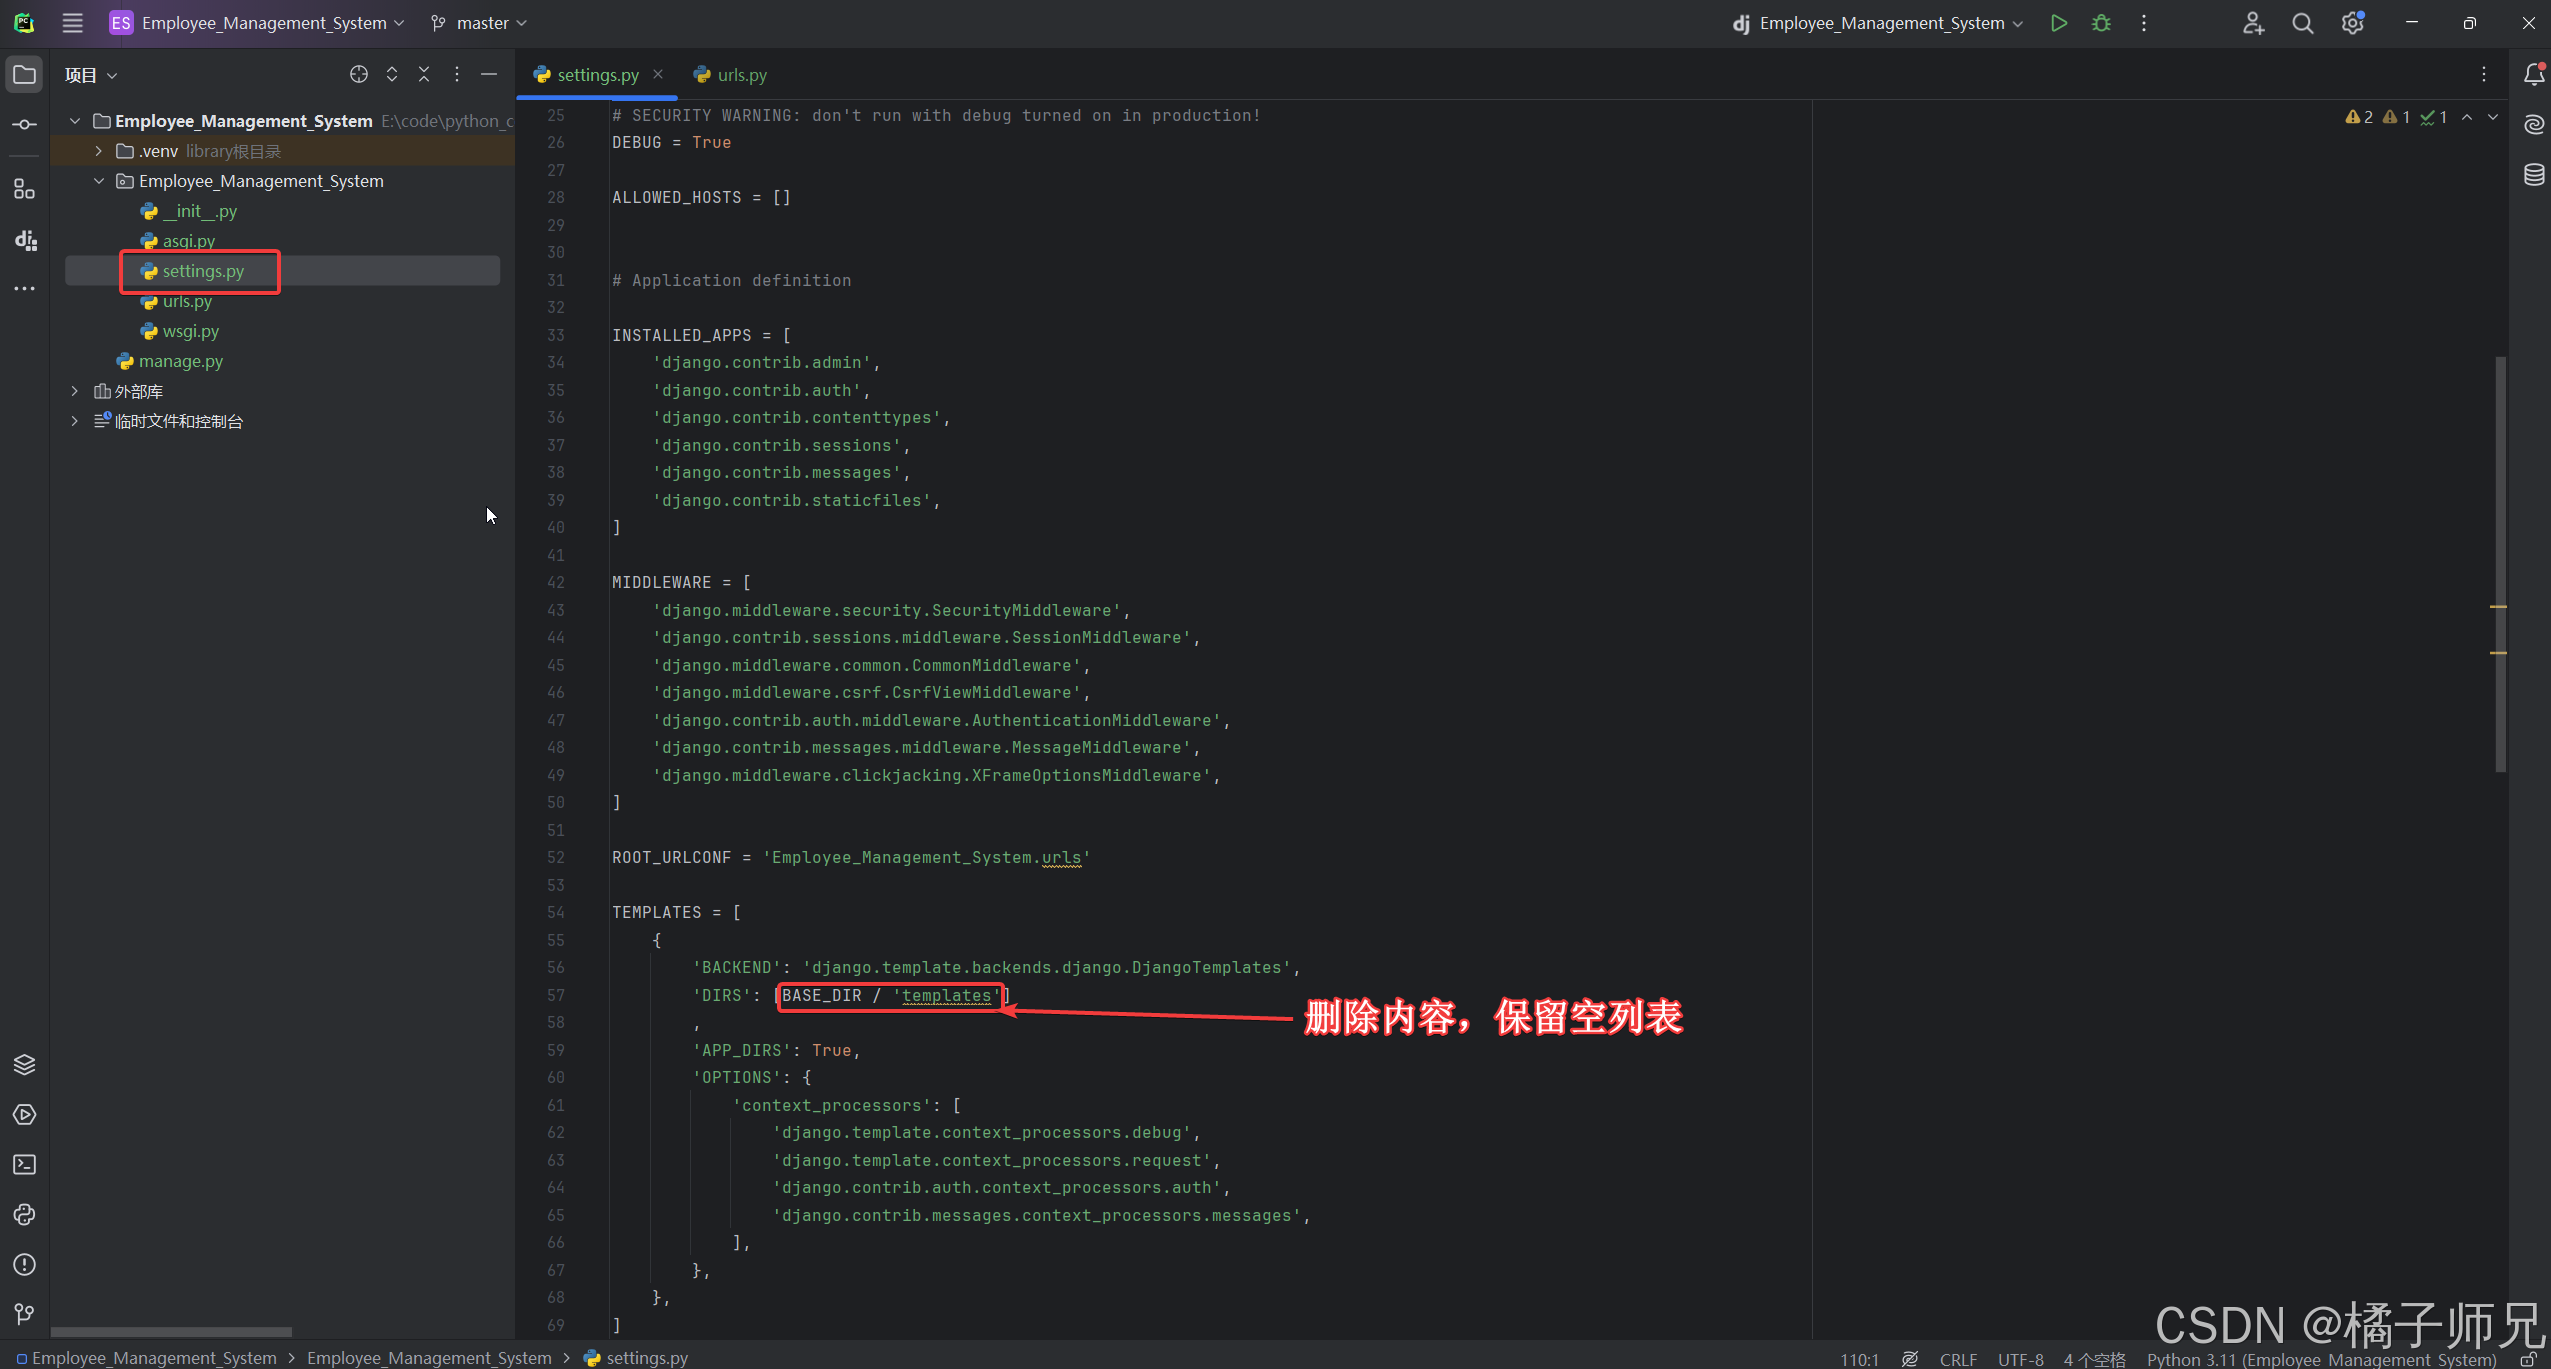Open manage.py in project tree

[170, 361]
